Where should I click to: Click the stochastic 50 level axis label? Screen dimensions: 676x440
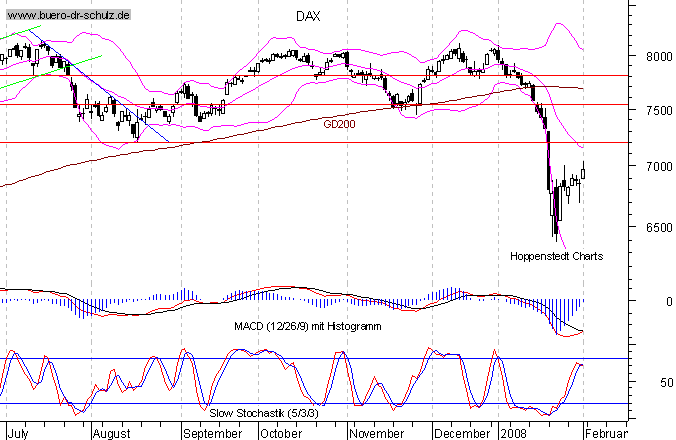pyautogui.click(x=656, y=382)
